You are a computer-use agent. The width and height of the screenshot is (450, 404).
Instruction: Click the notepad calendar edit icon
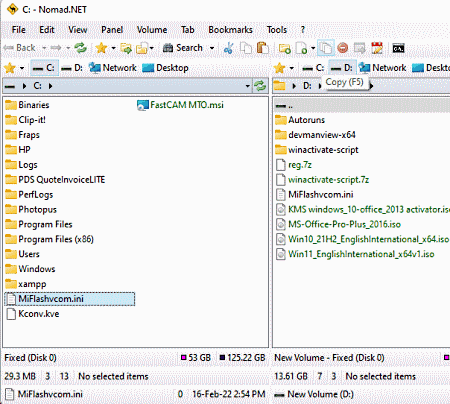pos(377,48)
